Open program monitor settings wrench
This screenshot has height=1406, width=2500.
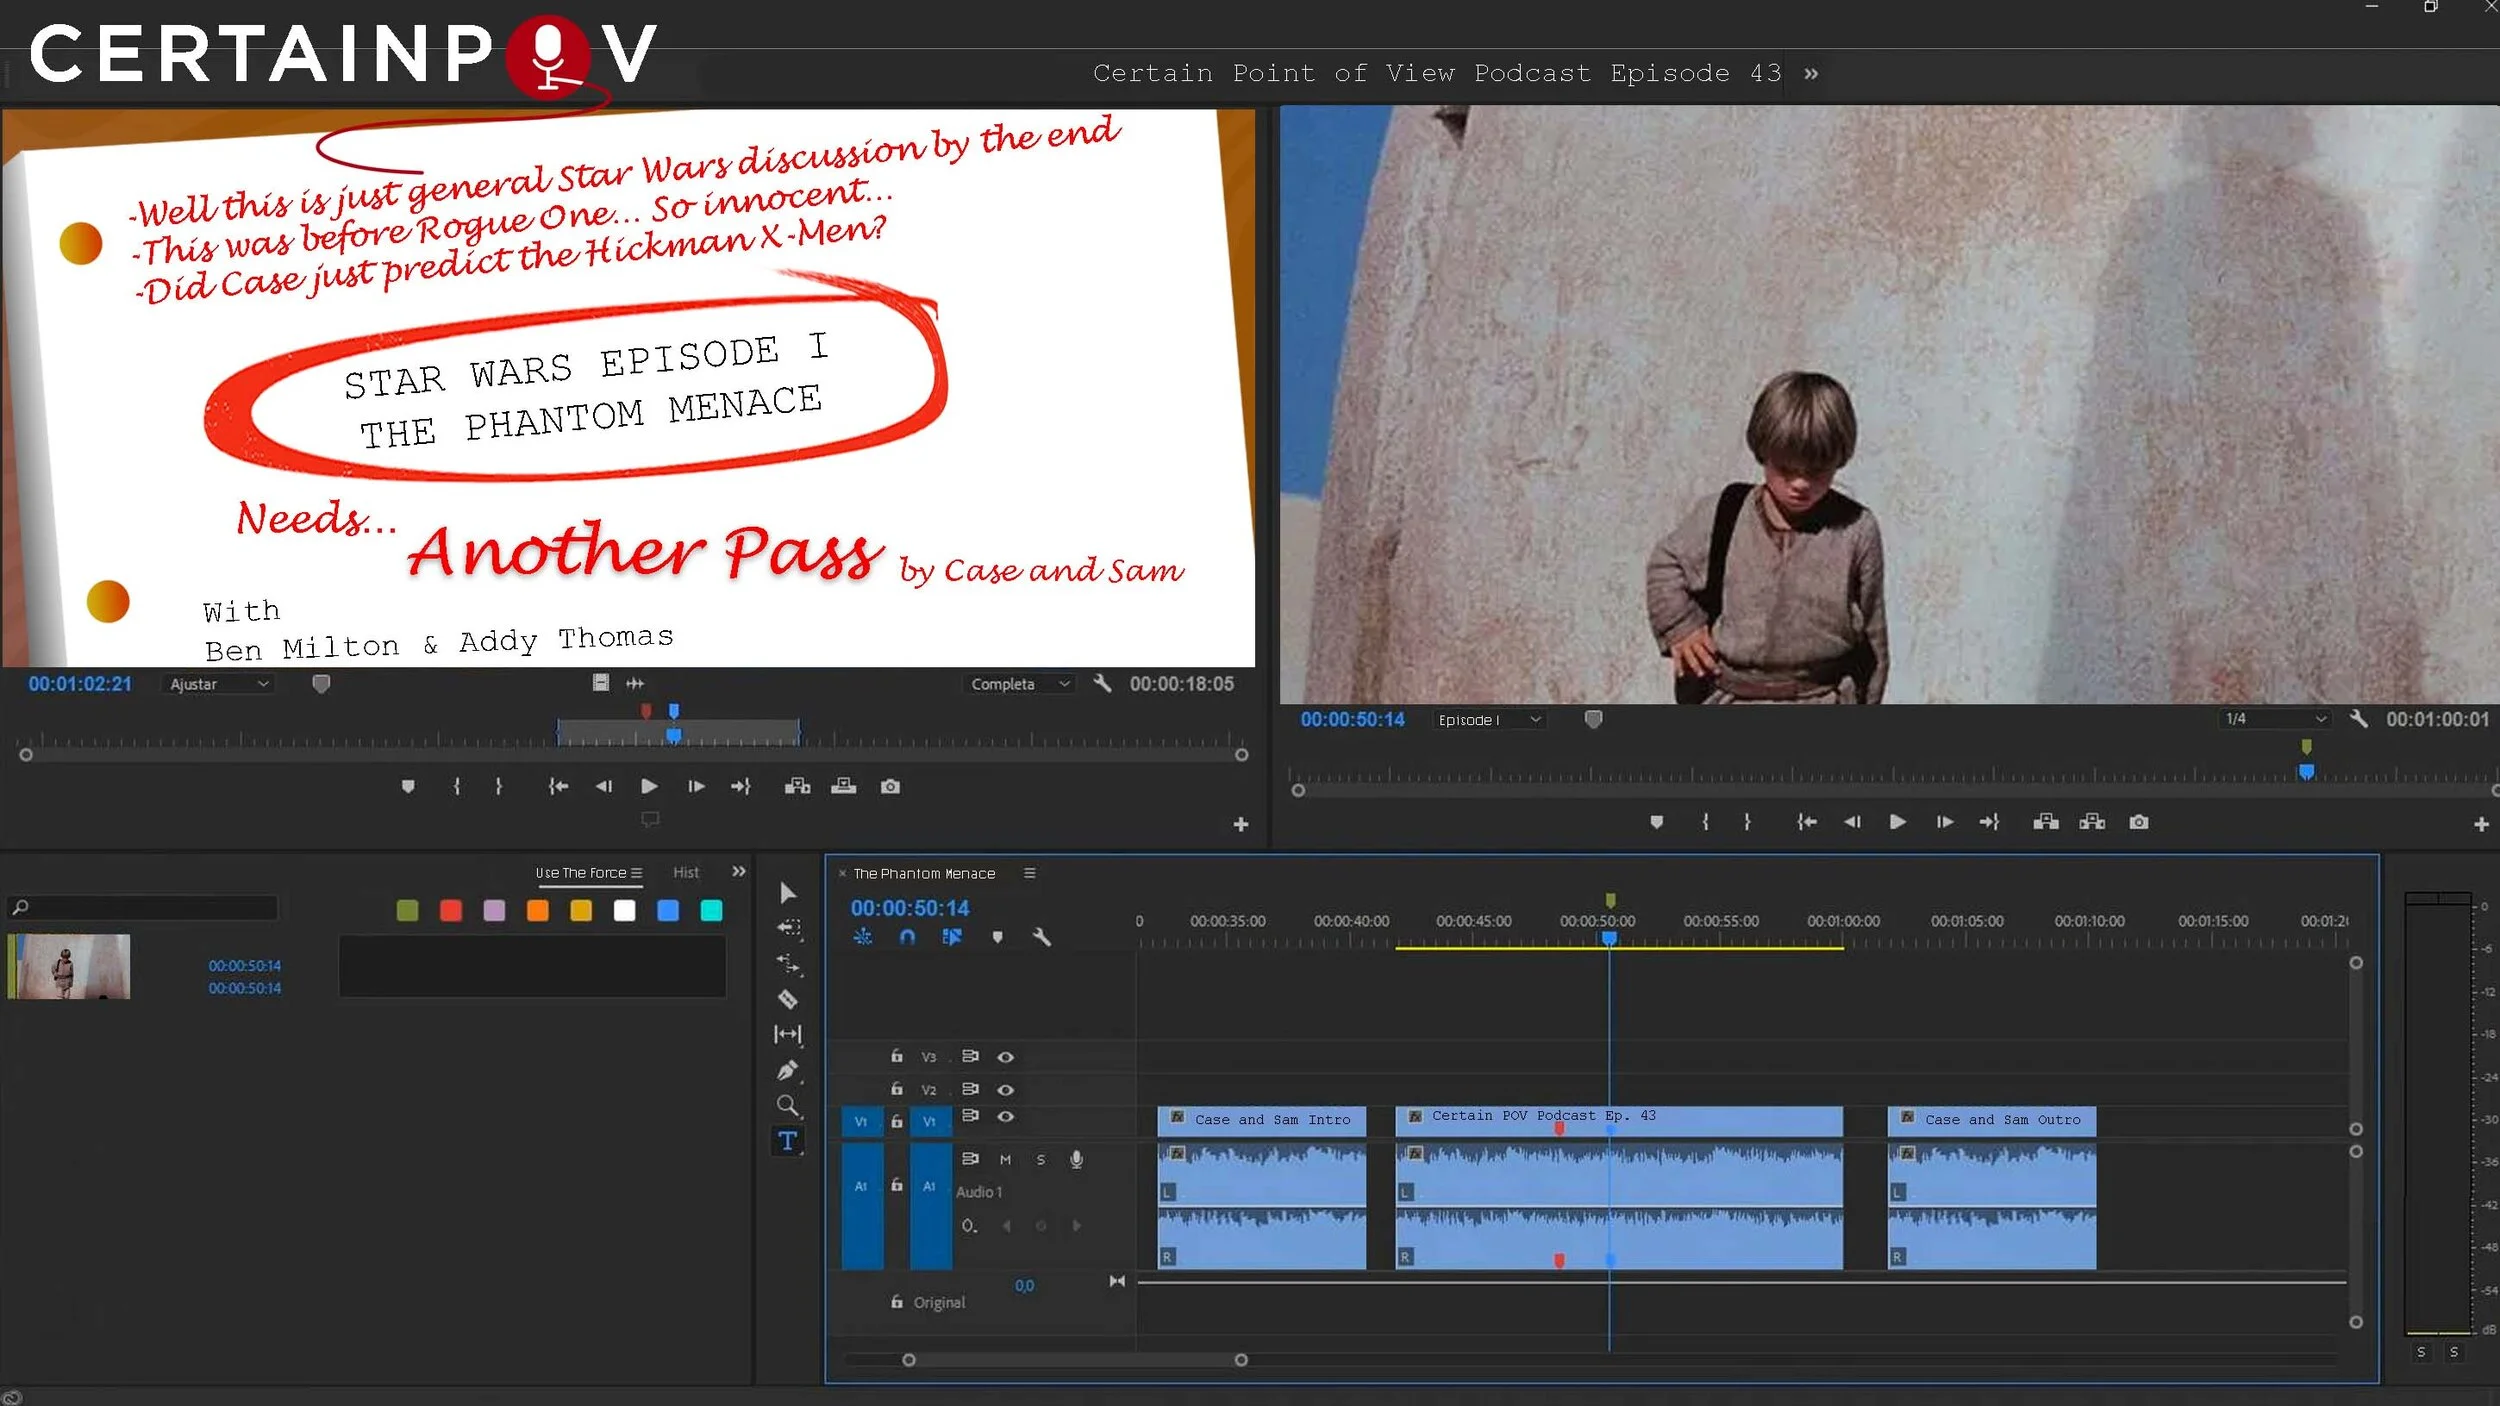2358,718
